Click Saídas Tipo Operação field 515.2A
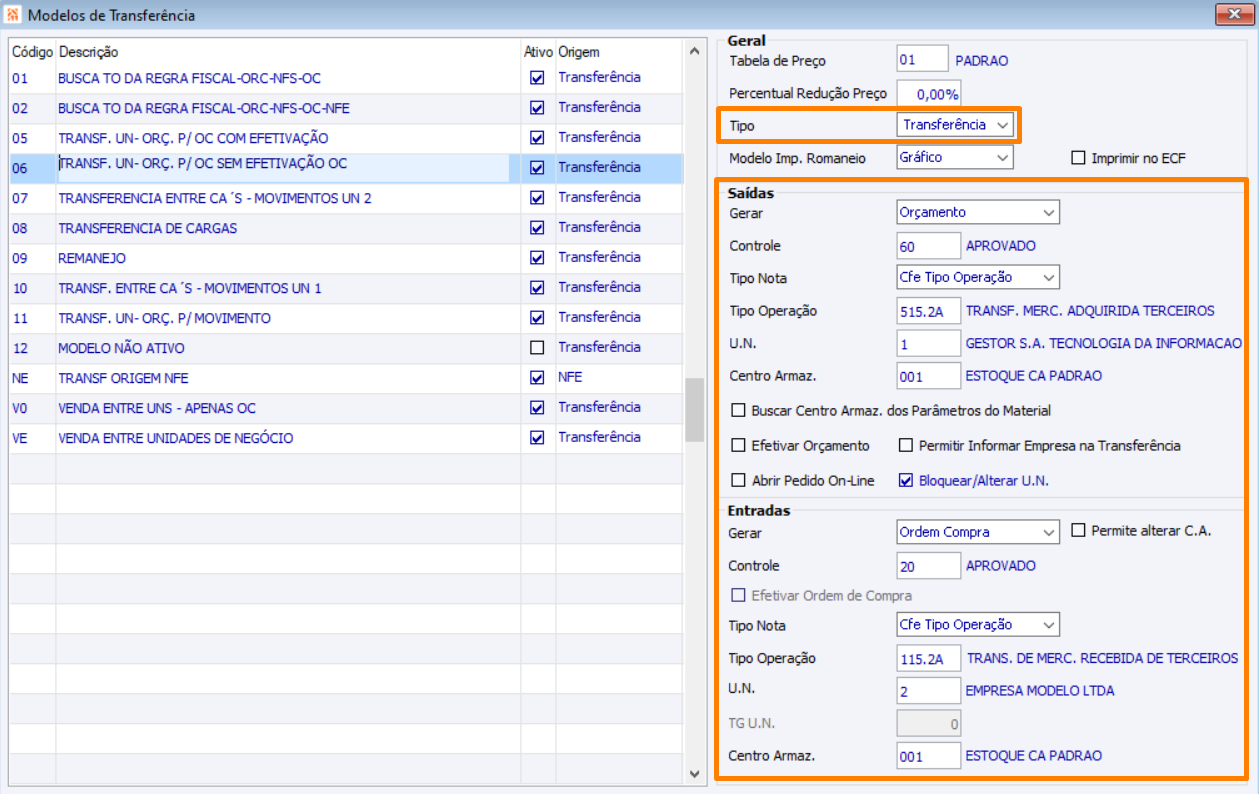 coord(929,311)
